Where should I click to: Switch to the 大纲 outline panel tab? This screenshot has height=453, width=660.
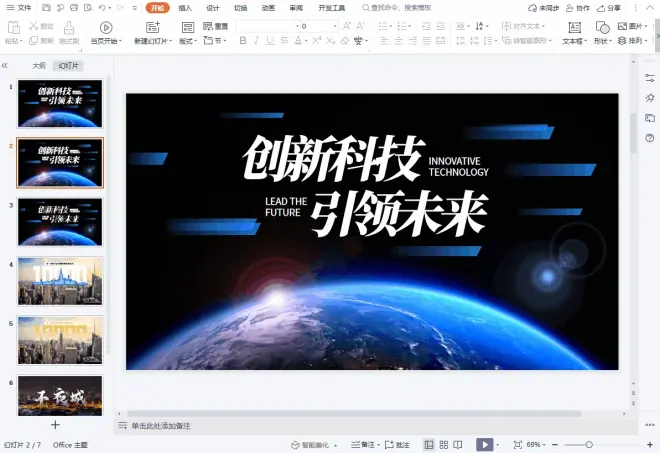click(x=39, y=66)
